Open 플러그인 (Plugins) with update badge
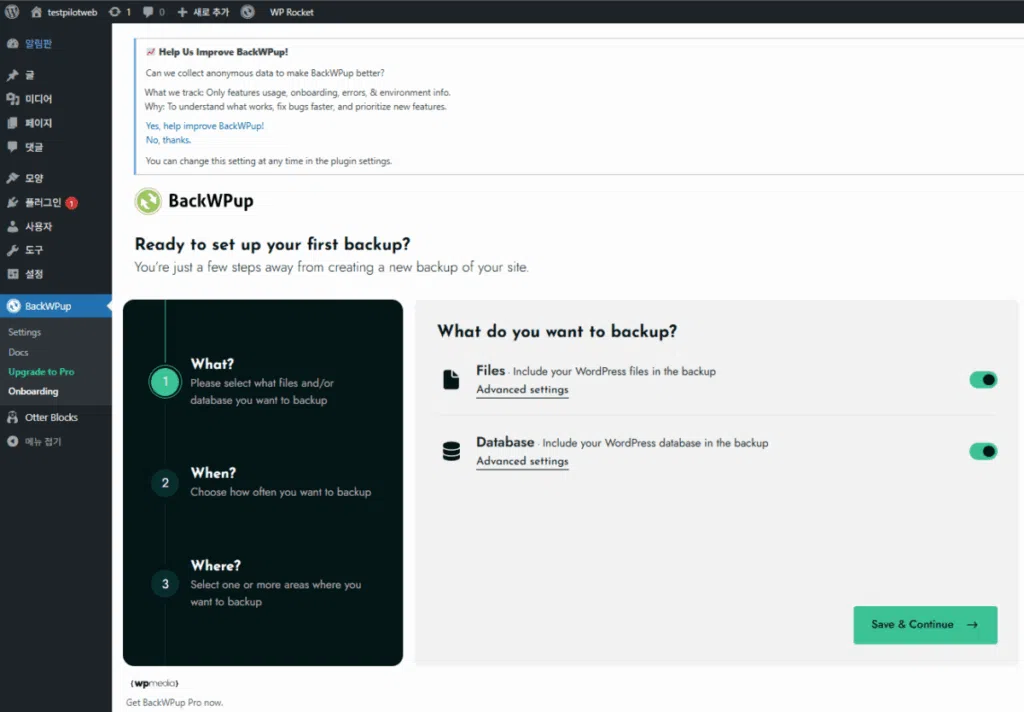This screenshot has height=712, width=1024. [x=42, y=202]
